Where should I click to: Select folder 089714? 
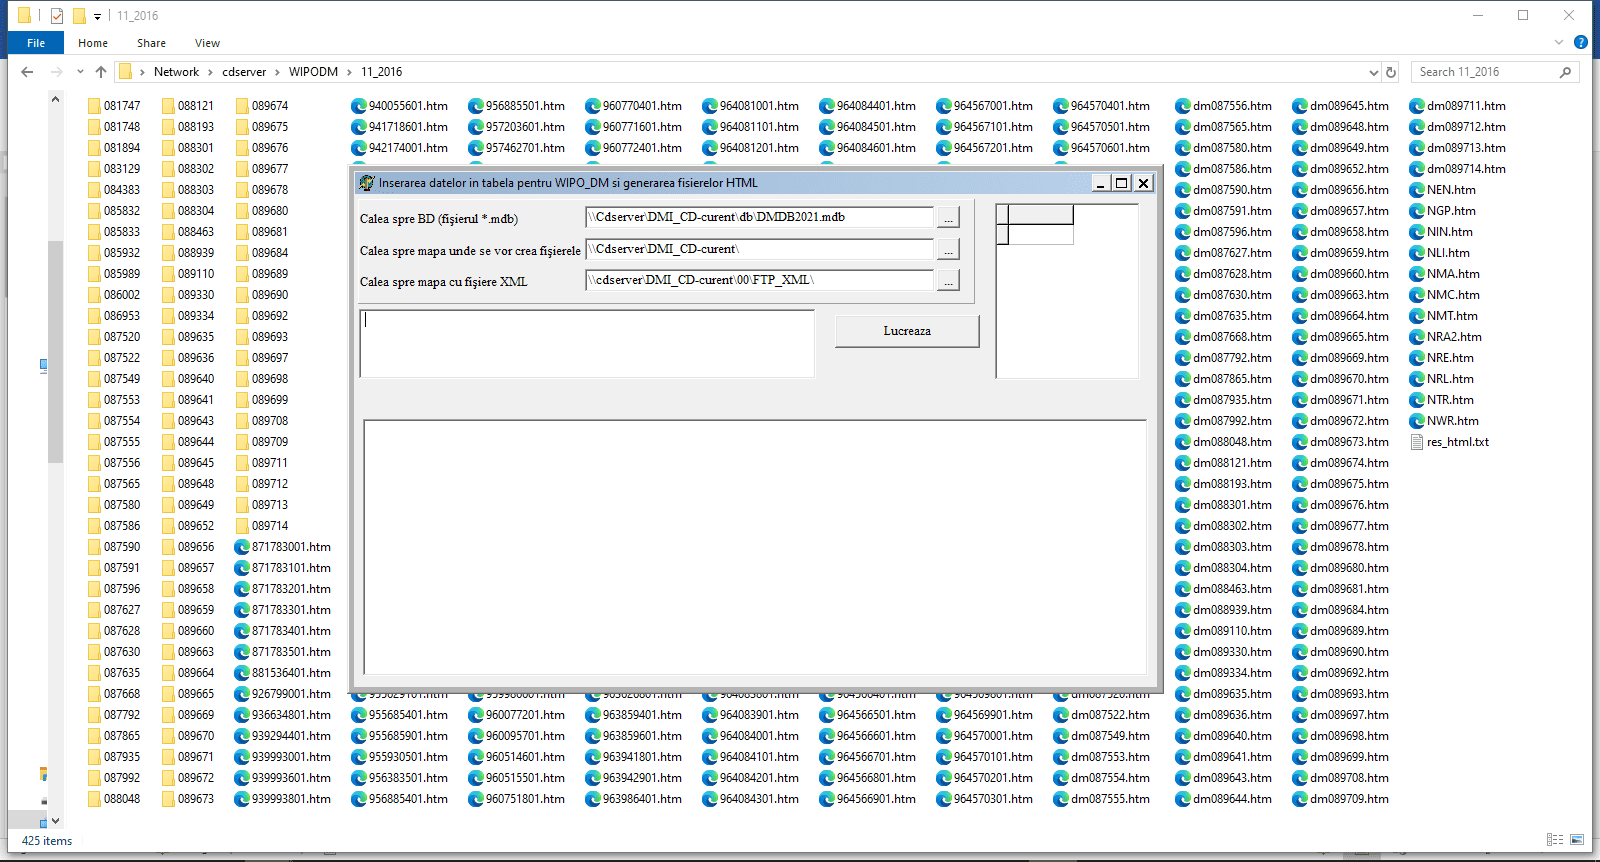pos(261,526)
